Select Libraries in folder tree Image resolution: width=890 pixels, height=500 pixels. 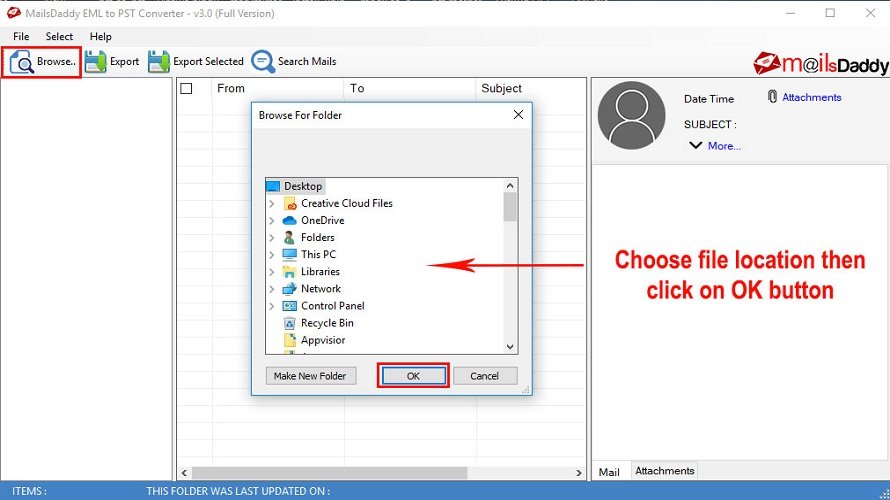tap(320, 271)
